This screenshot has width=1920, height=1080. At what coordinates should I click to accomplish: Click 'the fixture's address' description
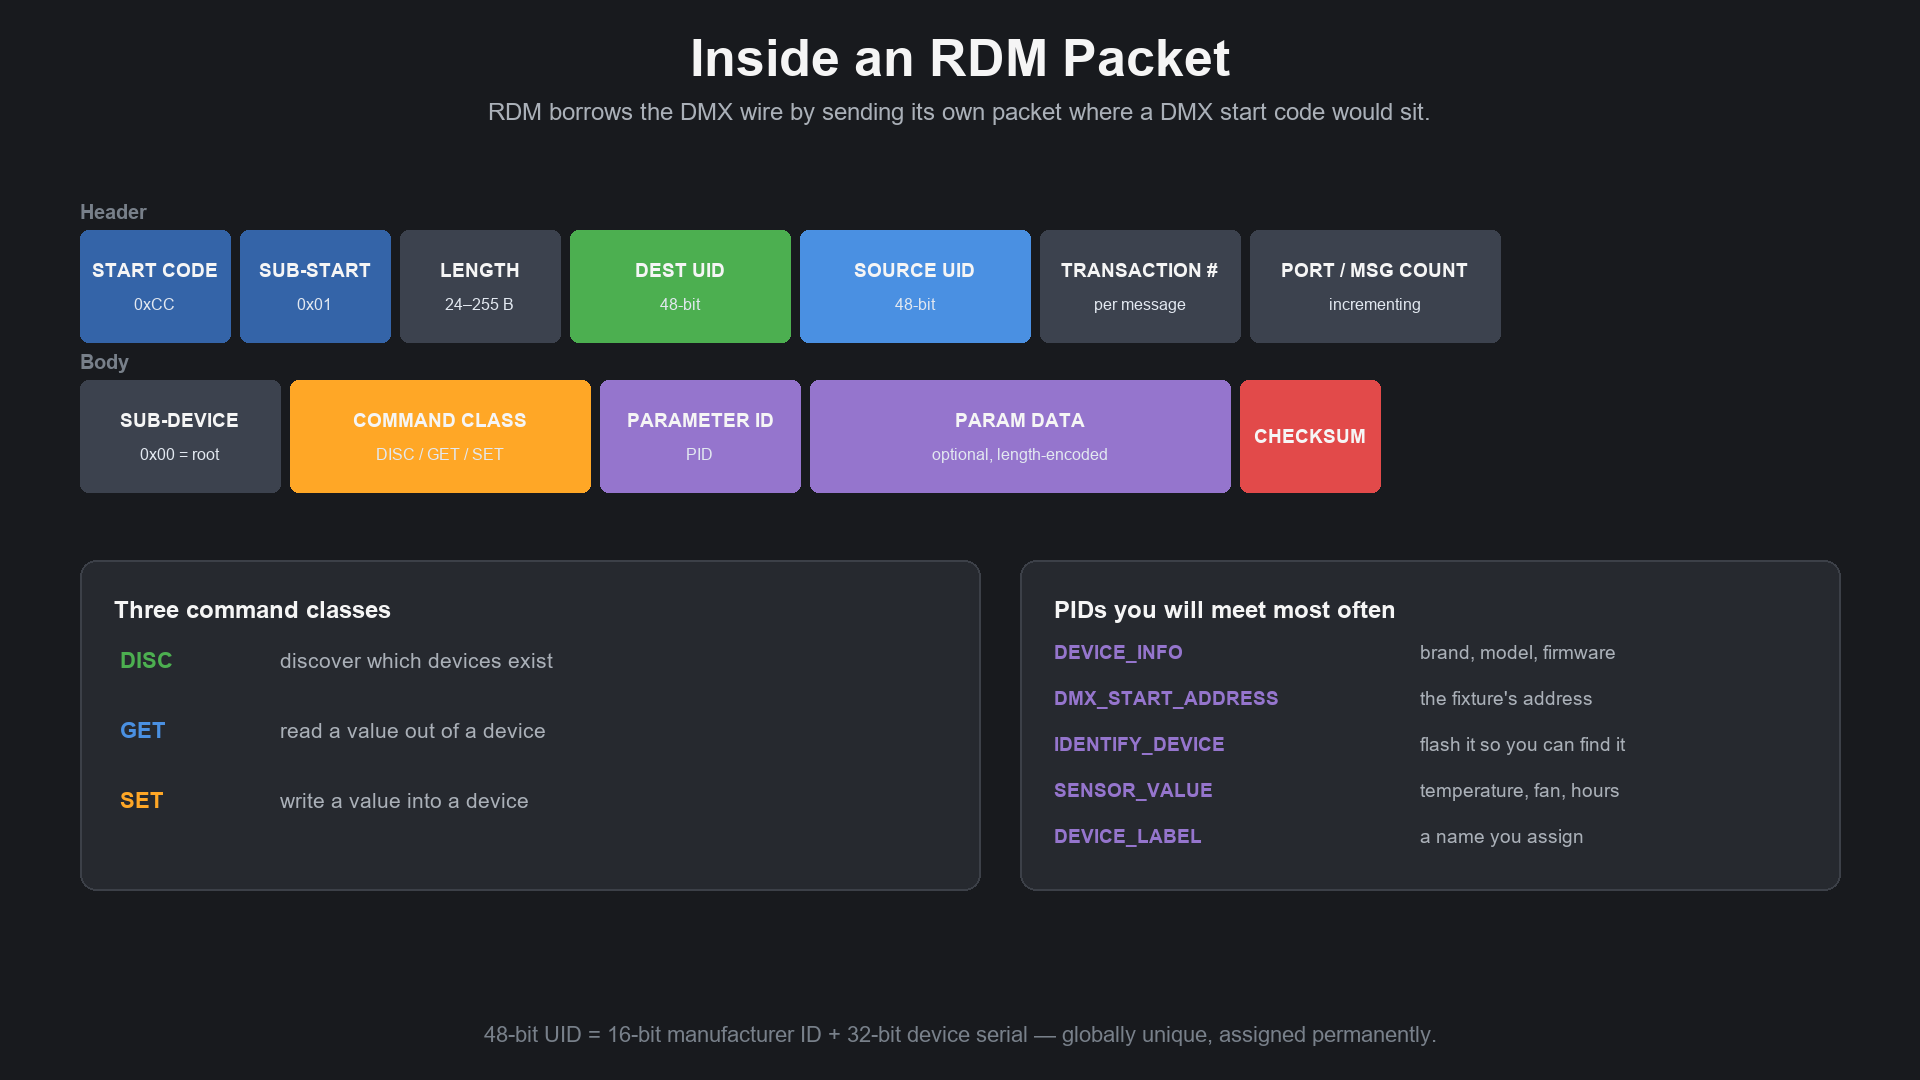point(1506,699)
